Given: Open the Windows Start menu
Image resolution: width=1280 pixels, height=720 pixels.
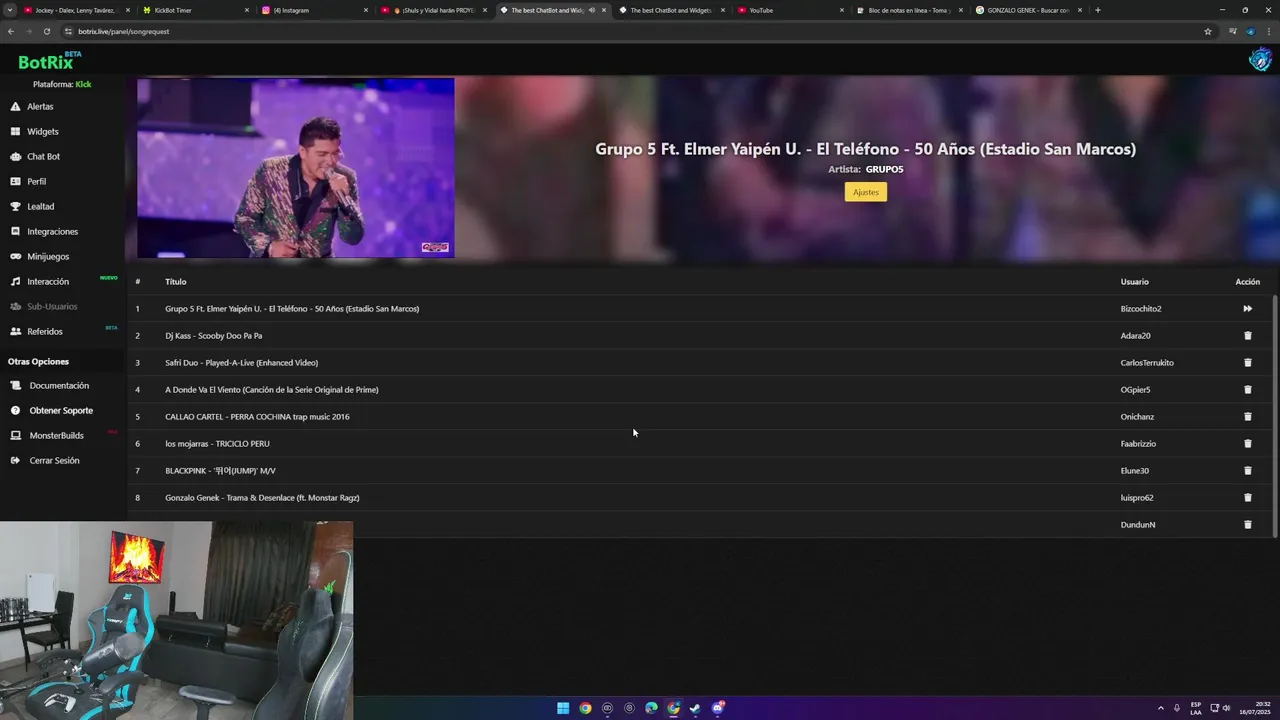Looking at the screenshot, I should point(563,708).
